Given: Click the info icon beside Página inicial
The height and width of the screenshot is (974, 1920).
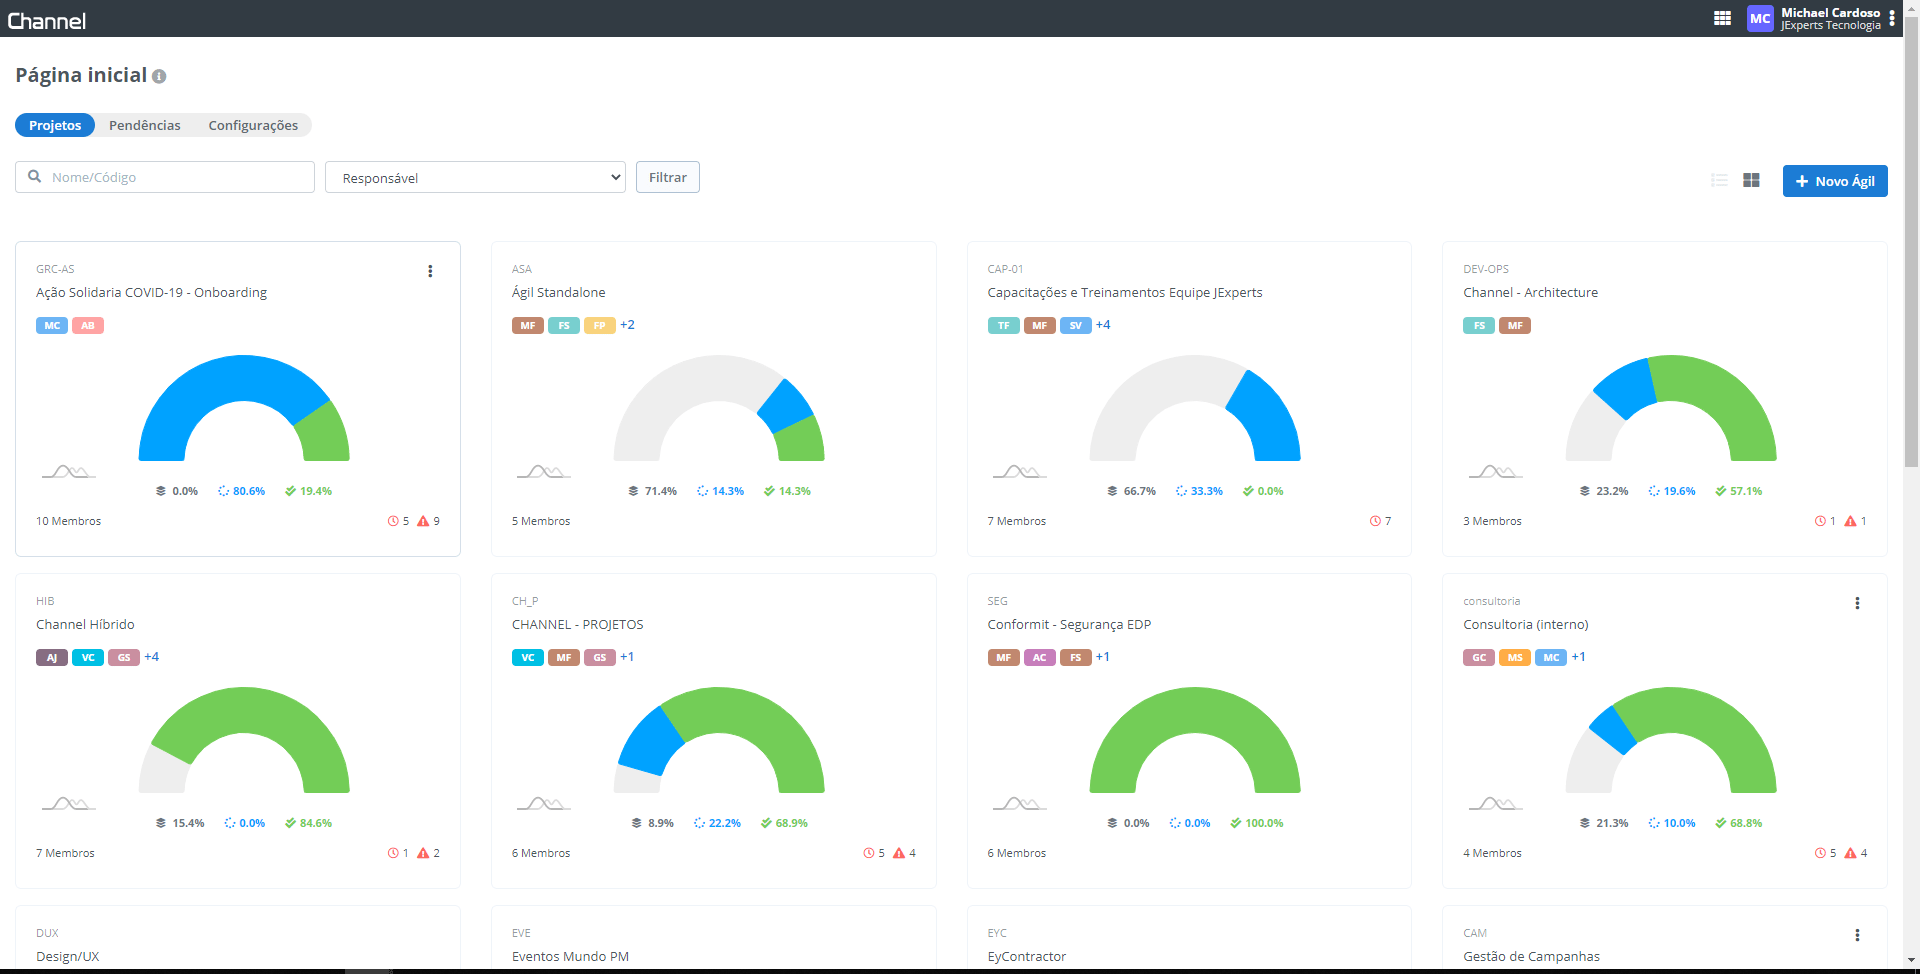Looking at the screenshot, I should click(159, 76).
